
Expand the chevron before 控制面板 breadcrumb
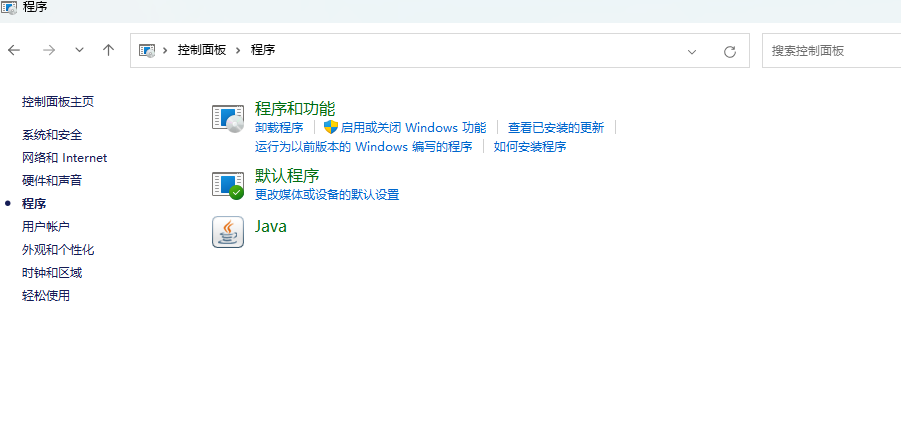(165, 51)
